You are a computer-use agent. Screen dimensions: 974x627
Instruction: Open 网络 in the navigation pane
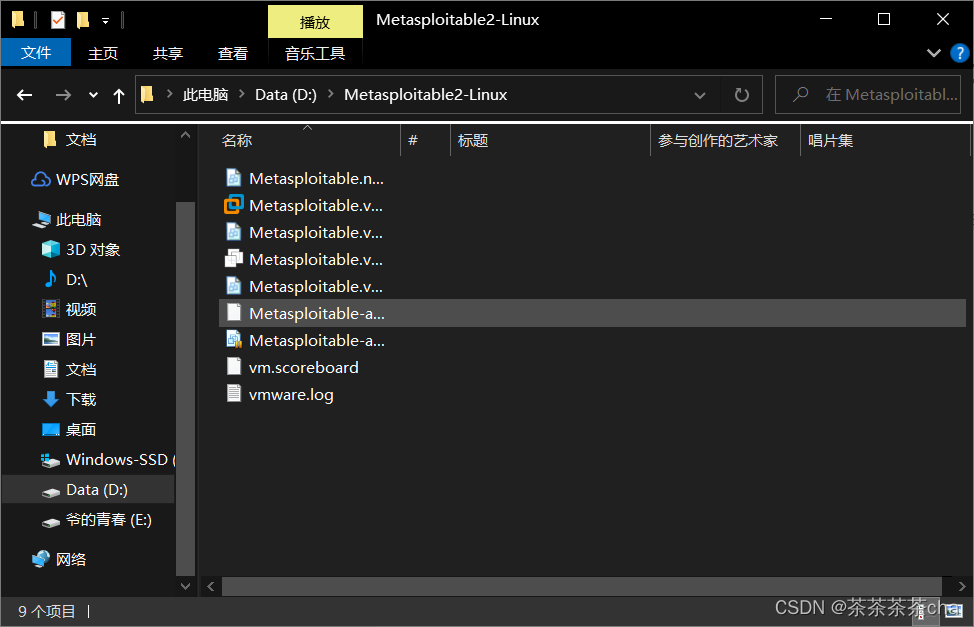coord(59,559)
